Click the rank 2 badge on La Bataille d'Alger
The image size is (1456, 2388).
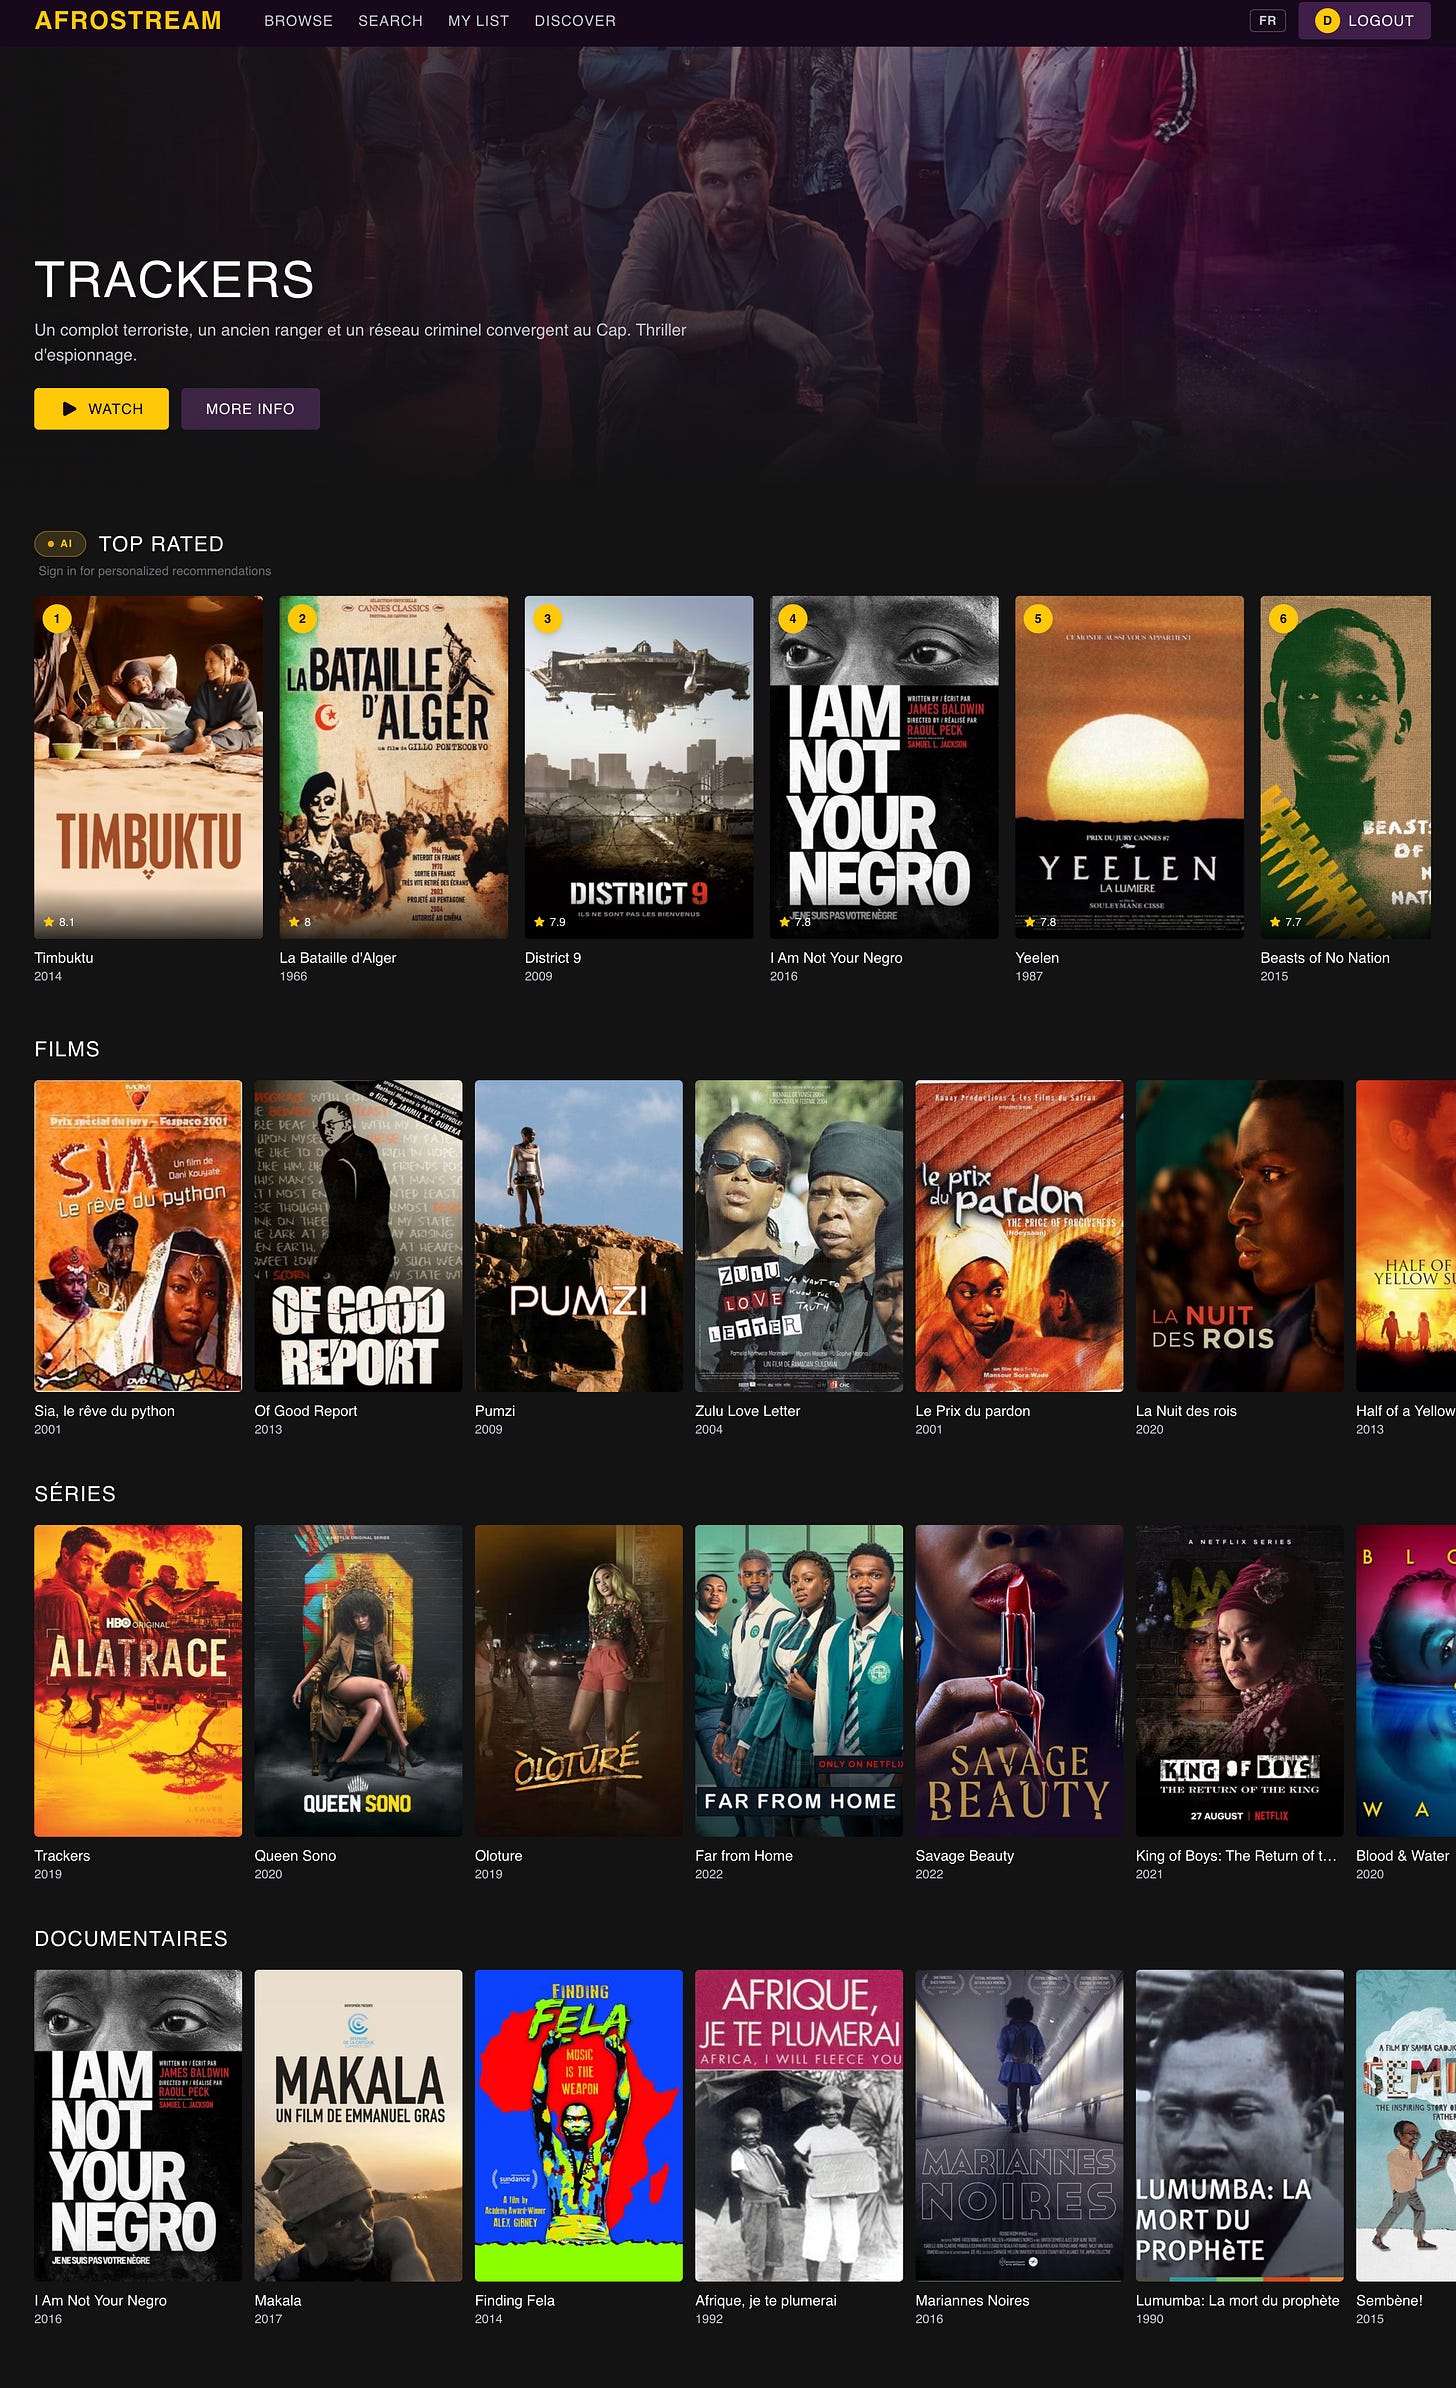pyautogui.click(x=302, y=618)
